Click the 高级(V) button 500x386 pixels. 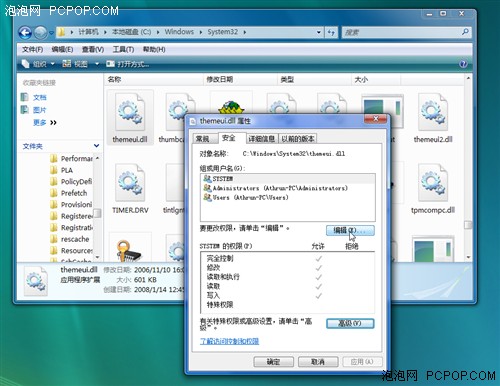point(350,323)
